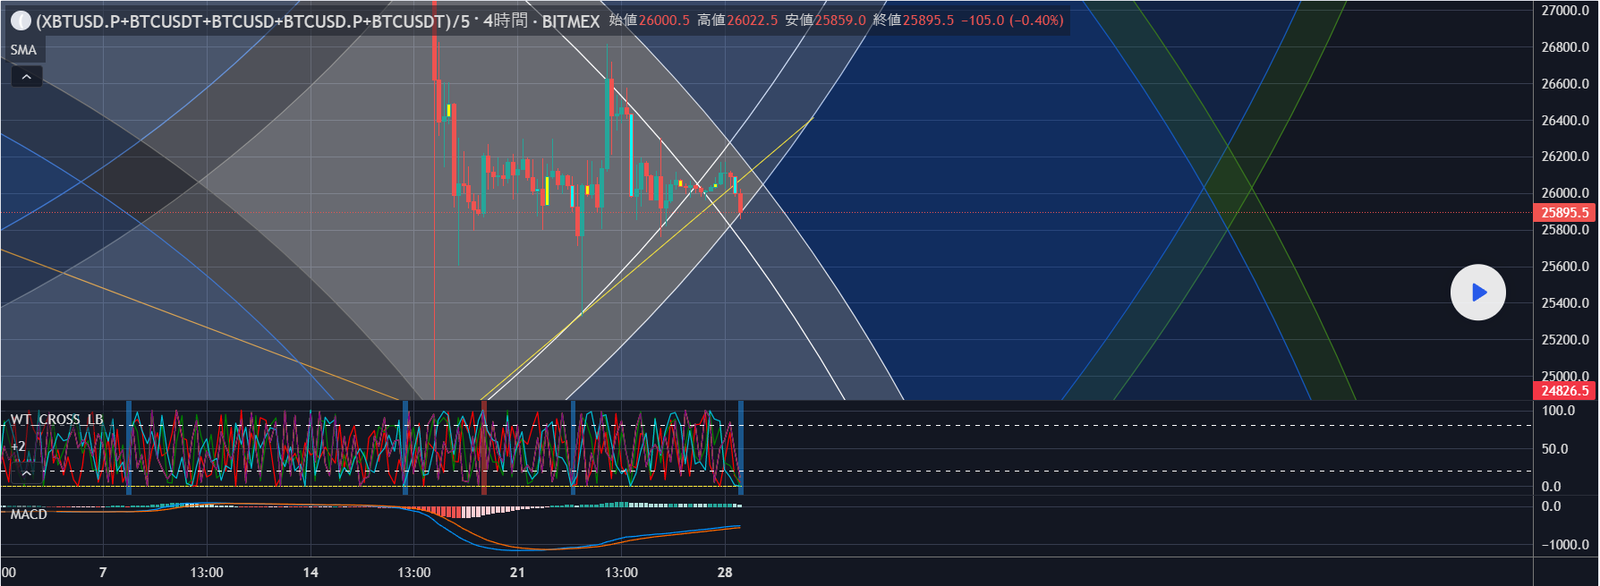Click the 14 date on time axis
The width and height of the screenshot is (1600, 586).
(311, 572)
